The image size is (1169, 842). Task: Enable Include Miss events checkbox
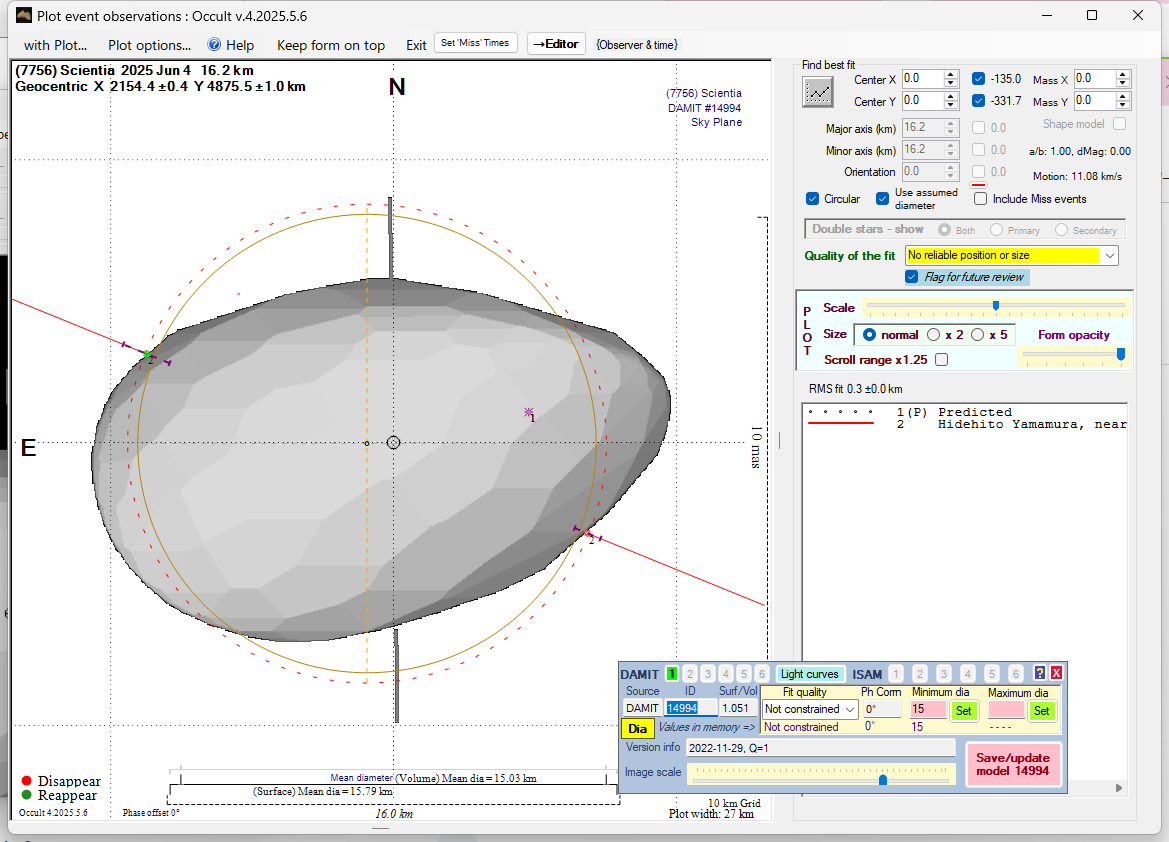point(980,199)
